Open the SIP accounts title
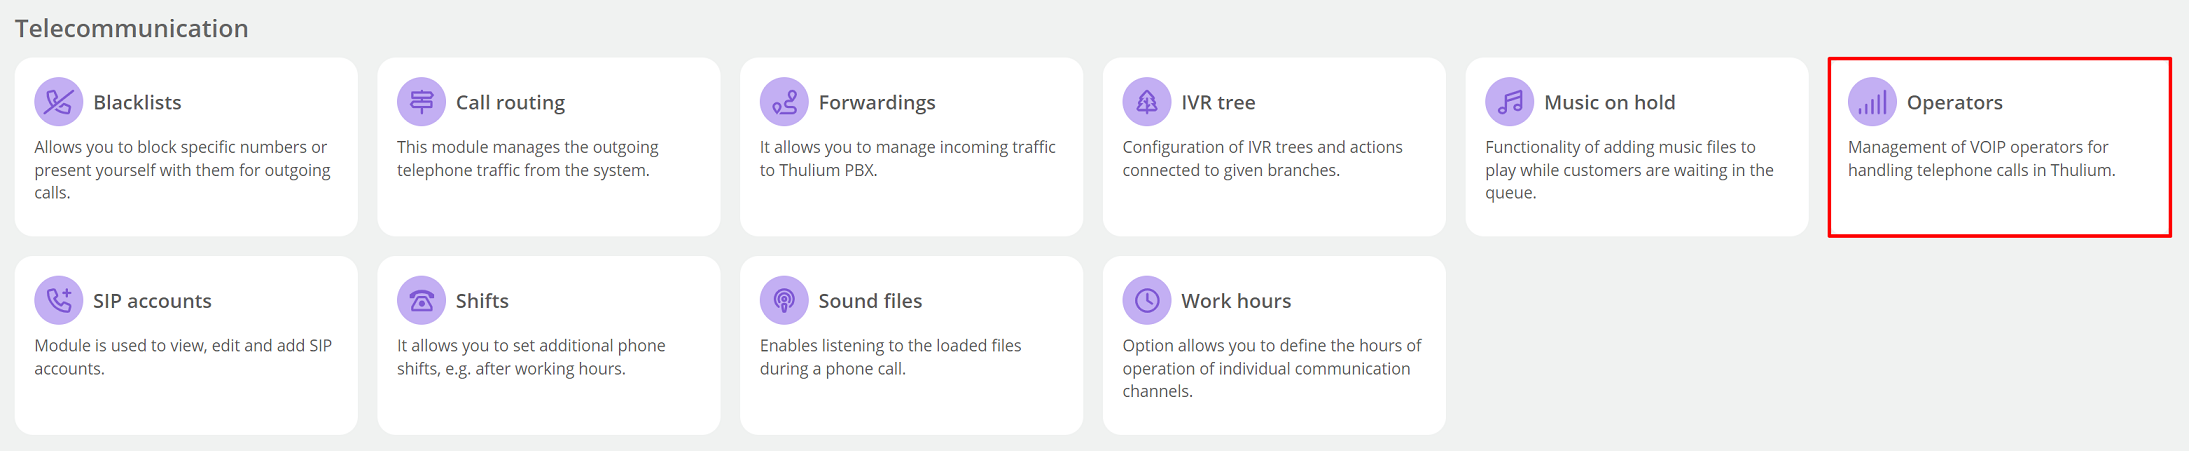 pyautogui.click(x=152, y=300)
